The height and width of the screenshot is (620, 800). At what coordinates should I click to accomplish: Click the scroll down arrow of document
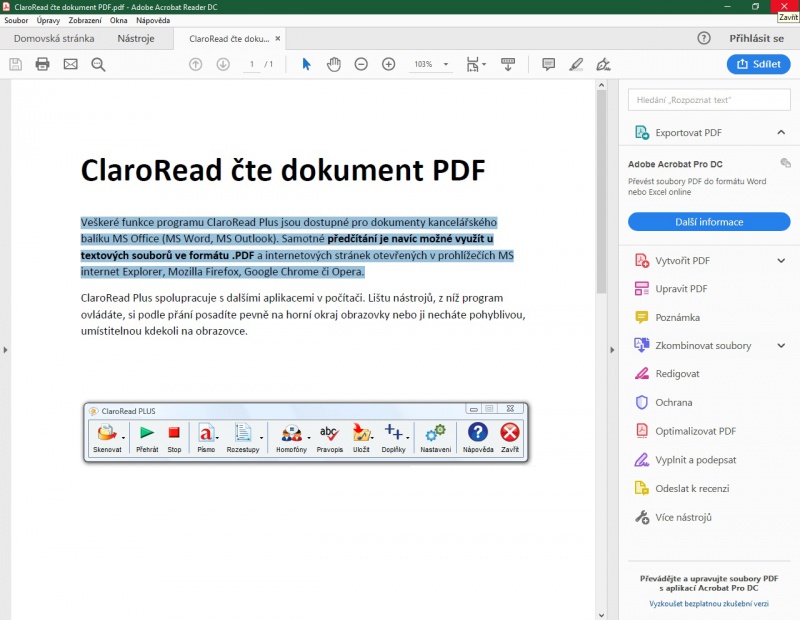click(602, 615)
